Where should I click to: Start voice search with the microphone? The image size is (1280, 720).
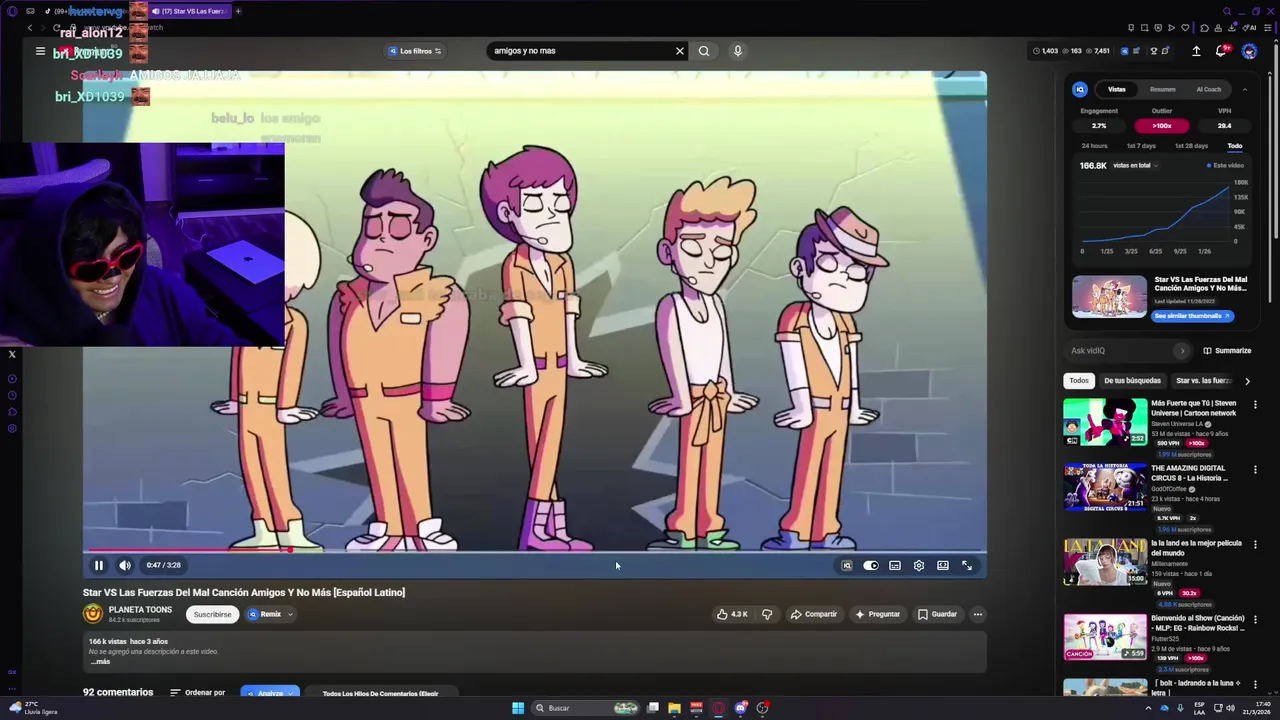738,51
